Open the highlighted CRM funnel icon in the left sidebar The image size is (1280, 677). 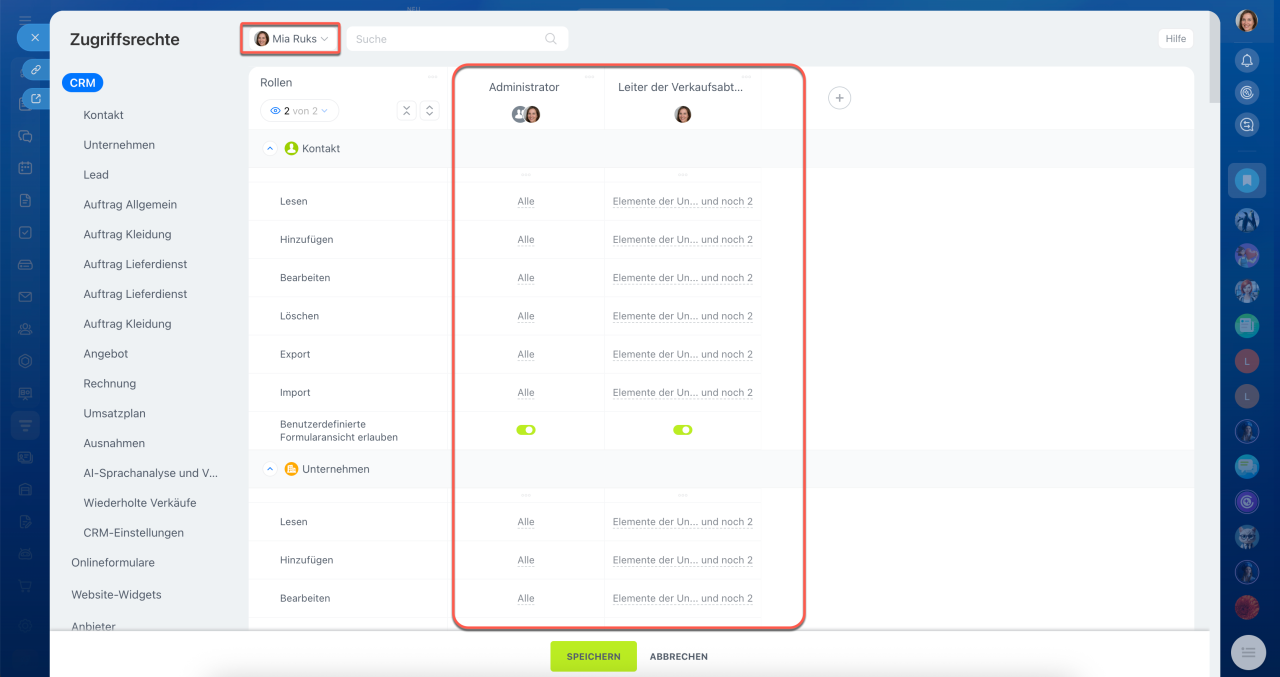[x=26, y=425]
